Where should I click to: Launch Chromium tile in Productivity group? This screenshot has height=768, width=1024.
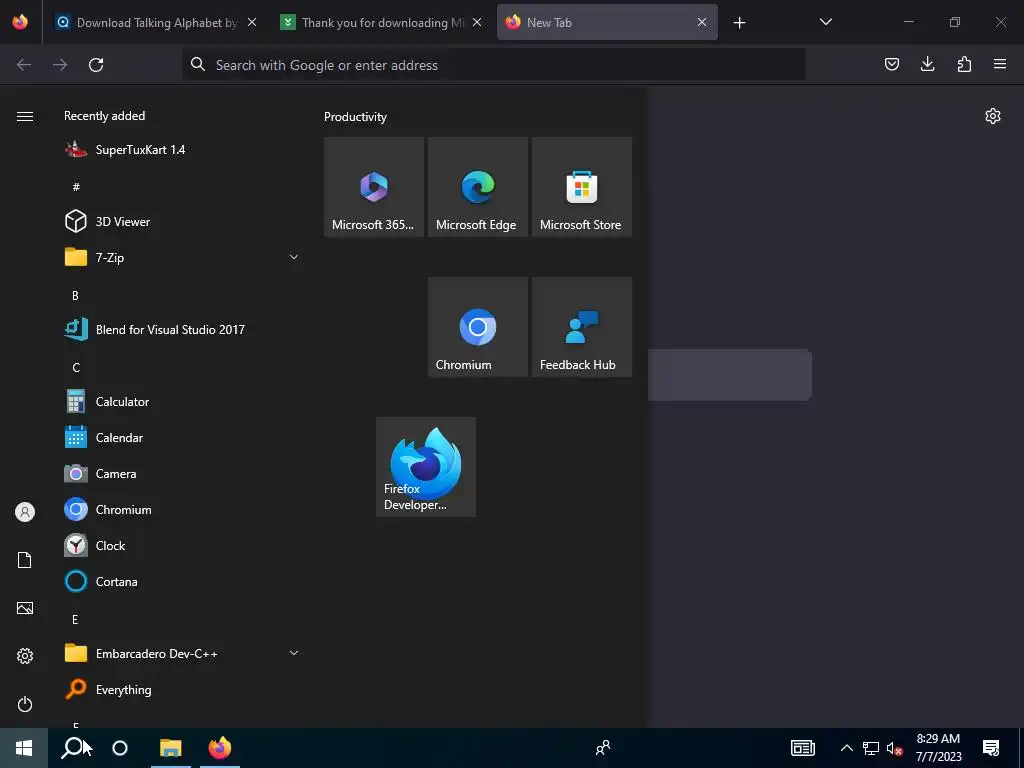point(477,327)
